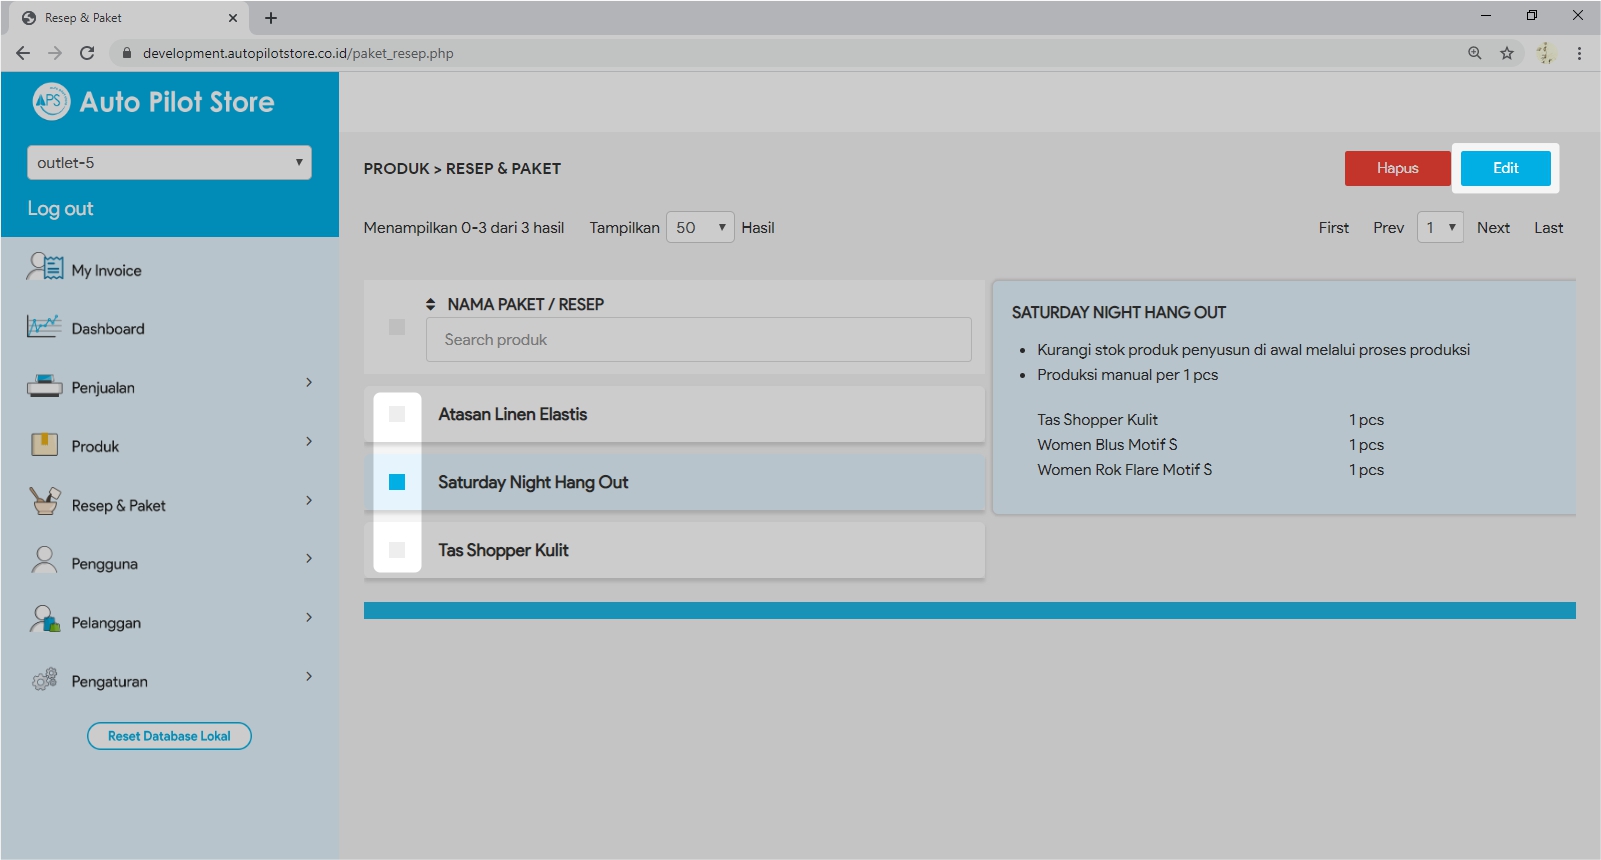This screenshot has height=860, width=1601.
Task: Click the Search produk input field
Action: [x=698, y=340]
